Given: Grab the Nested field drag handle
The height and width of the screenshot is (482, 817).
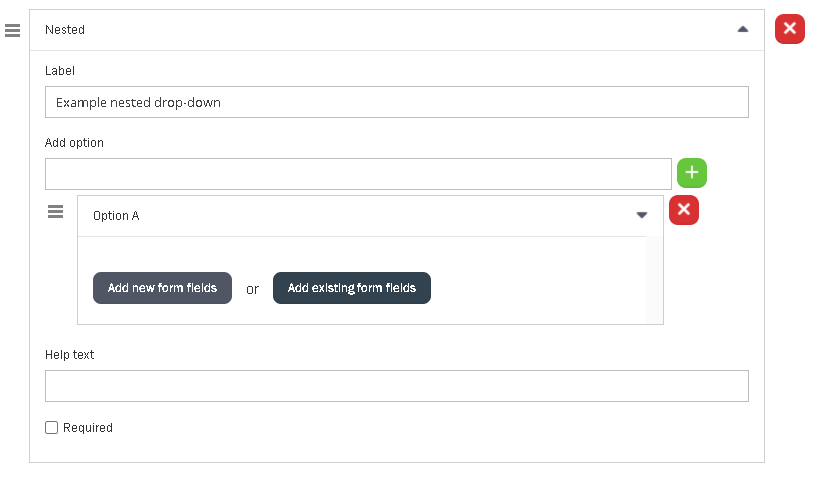Looking at the screenshot, I should [13, 30].
